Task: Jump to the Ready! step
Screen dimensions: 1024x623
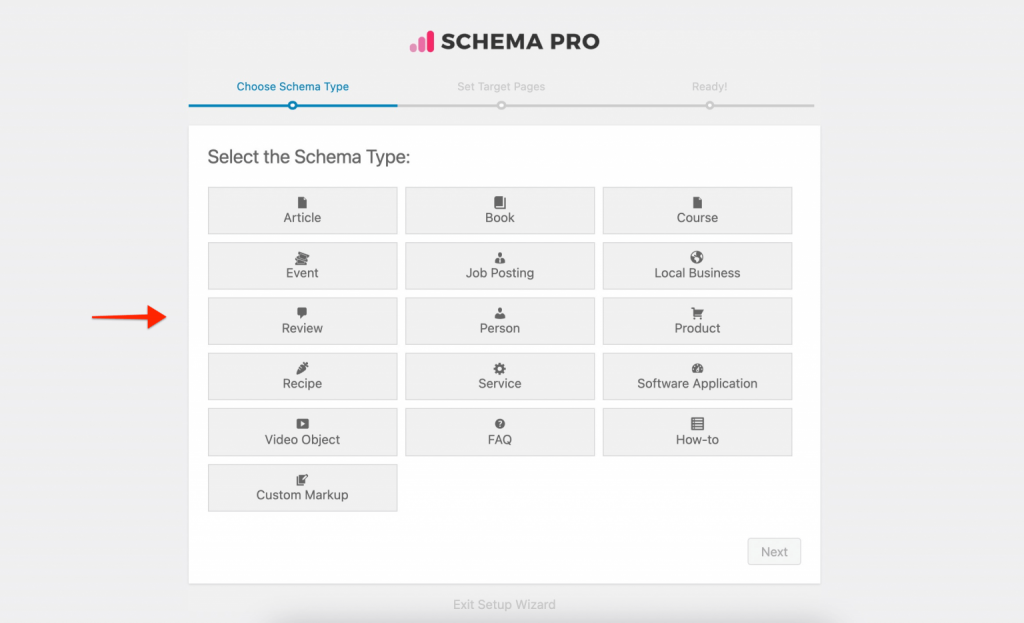Action: point(709,87)
